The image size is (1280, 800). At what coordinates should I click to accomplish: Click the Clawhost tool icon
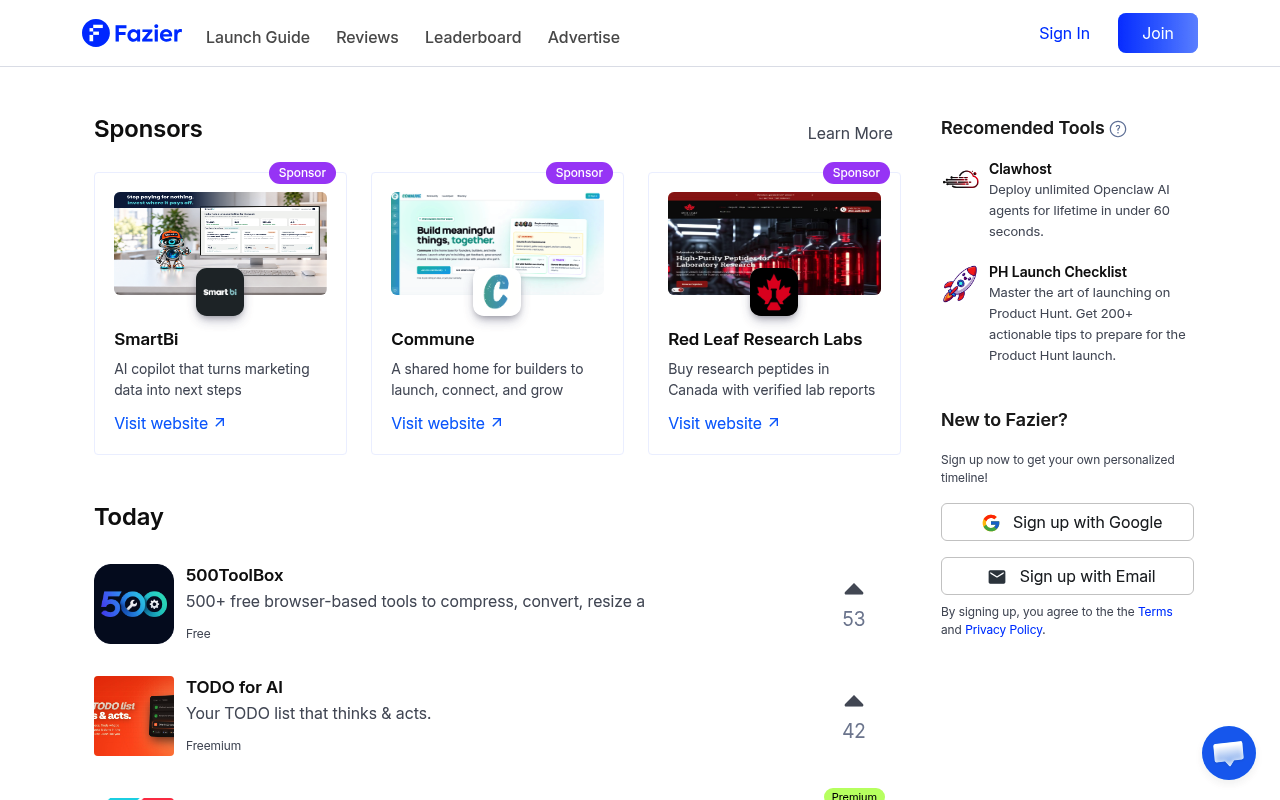tap(960, 179)
